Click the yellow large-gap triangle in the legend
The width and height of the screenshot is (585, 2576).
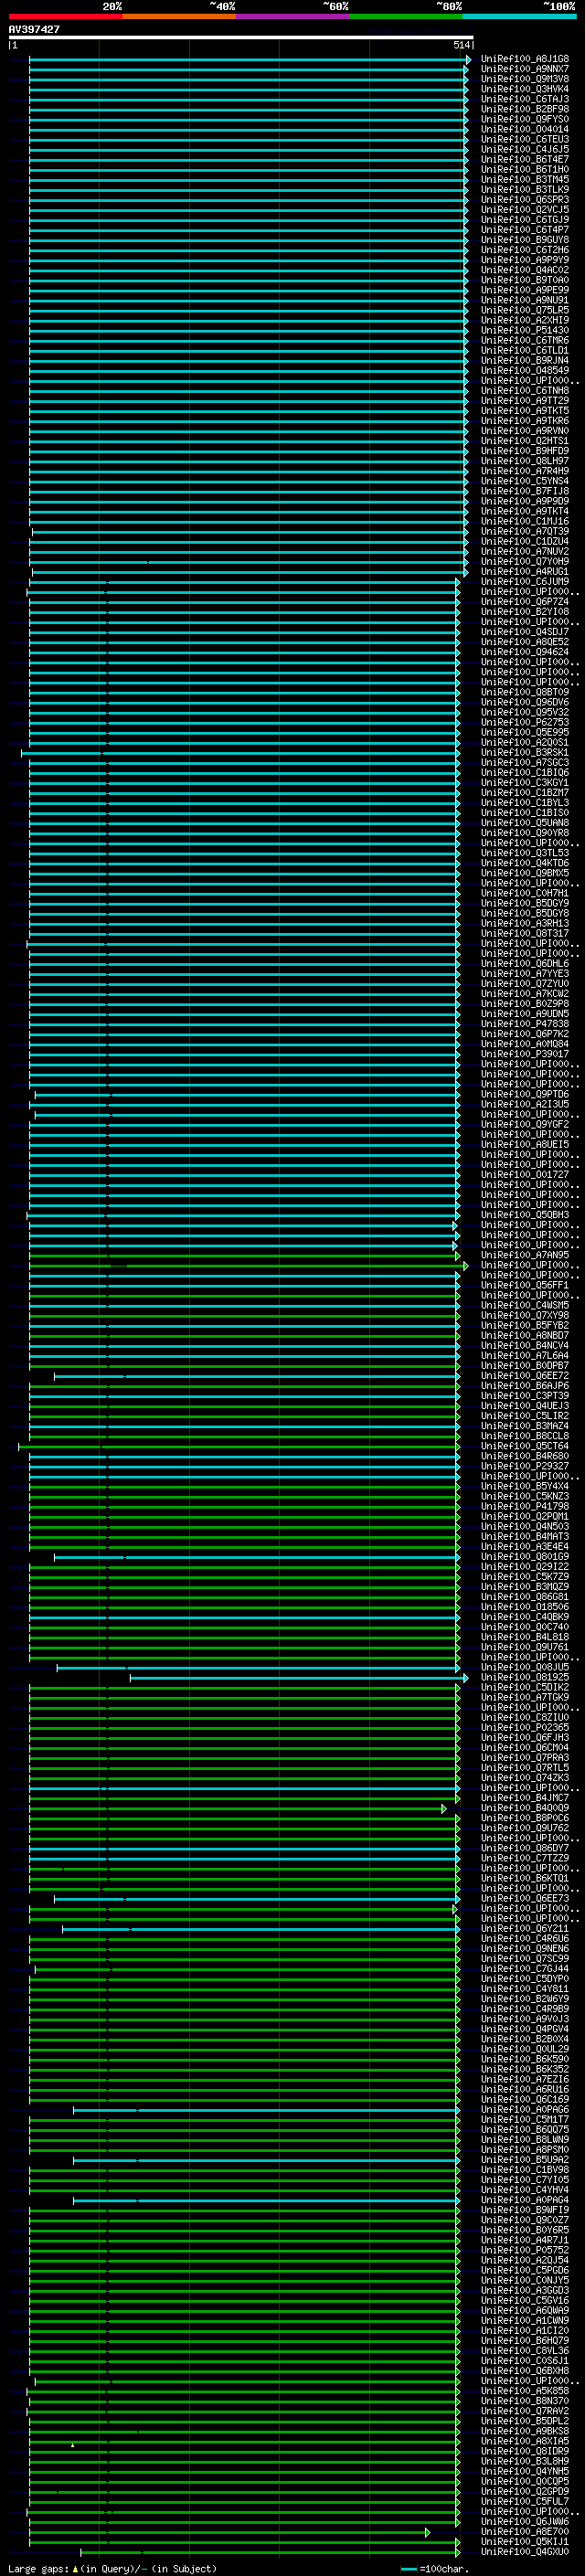point(74,2568)
